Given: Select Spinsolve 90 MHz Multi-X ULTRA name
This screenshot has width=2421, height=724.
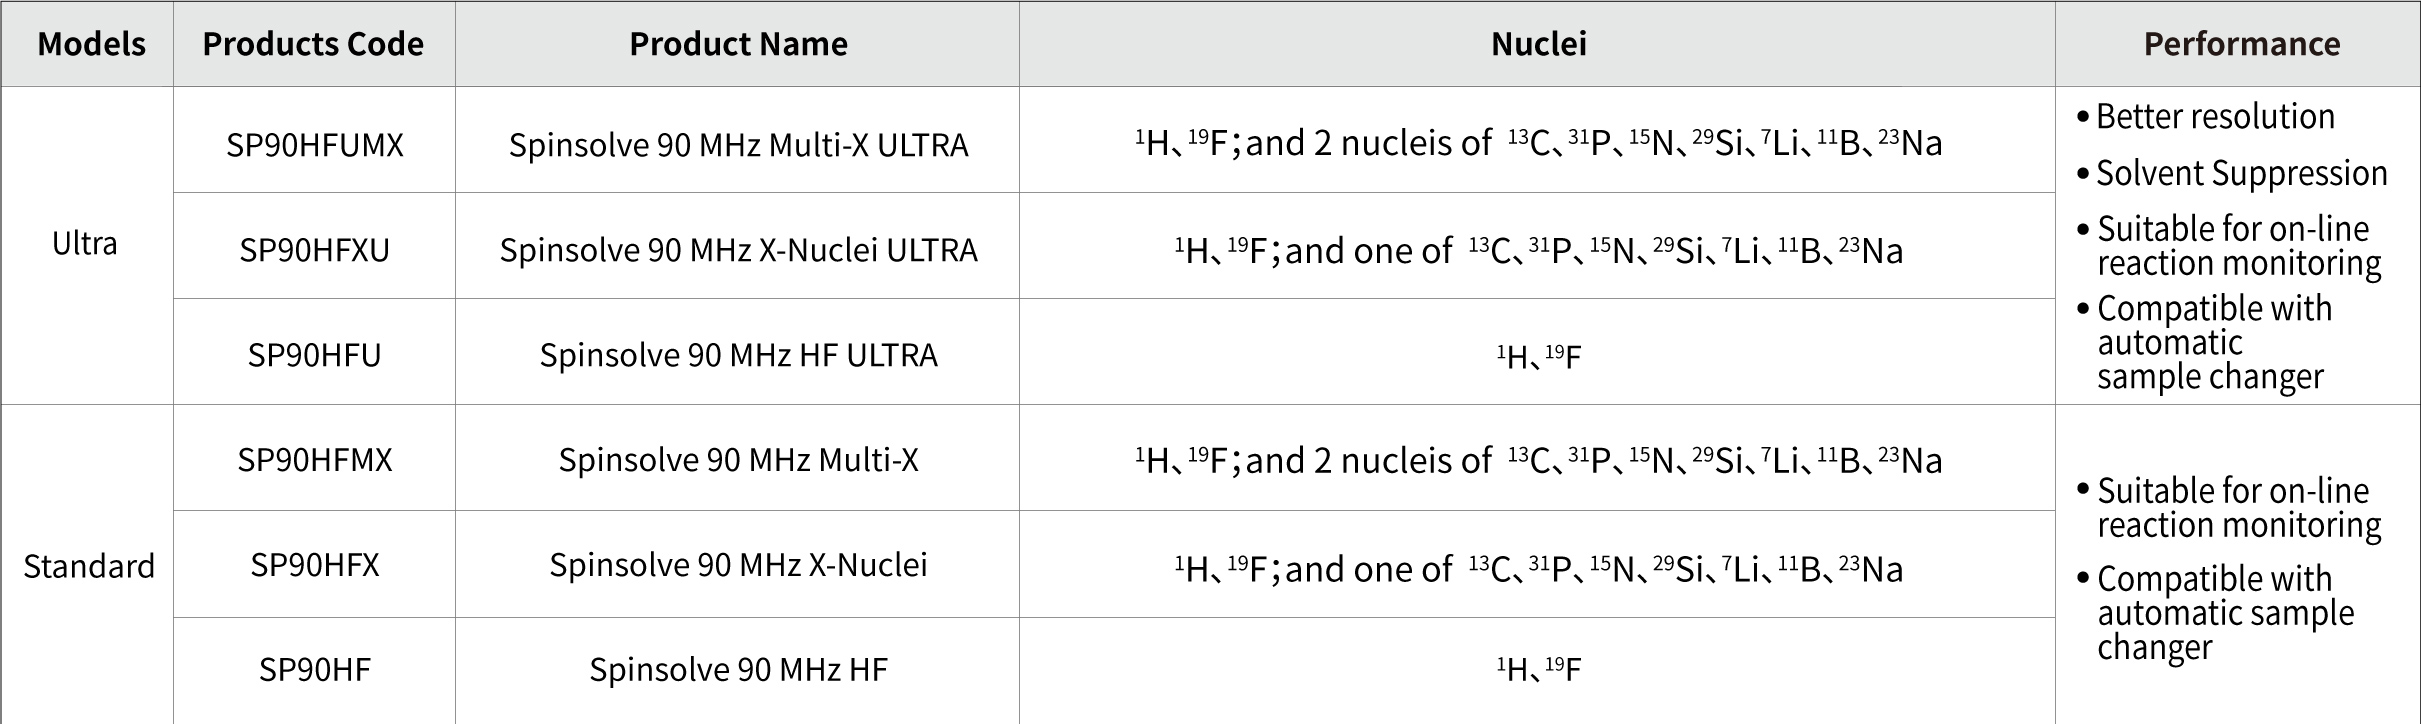Looking at the screenshot, I should 738,145.
